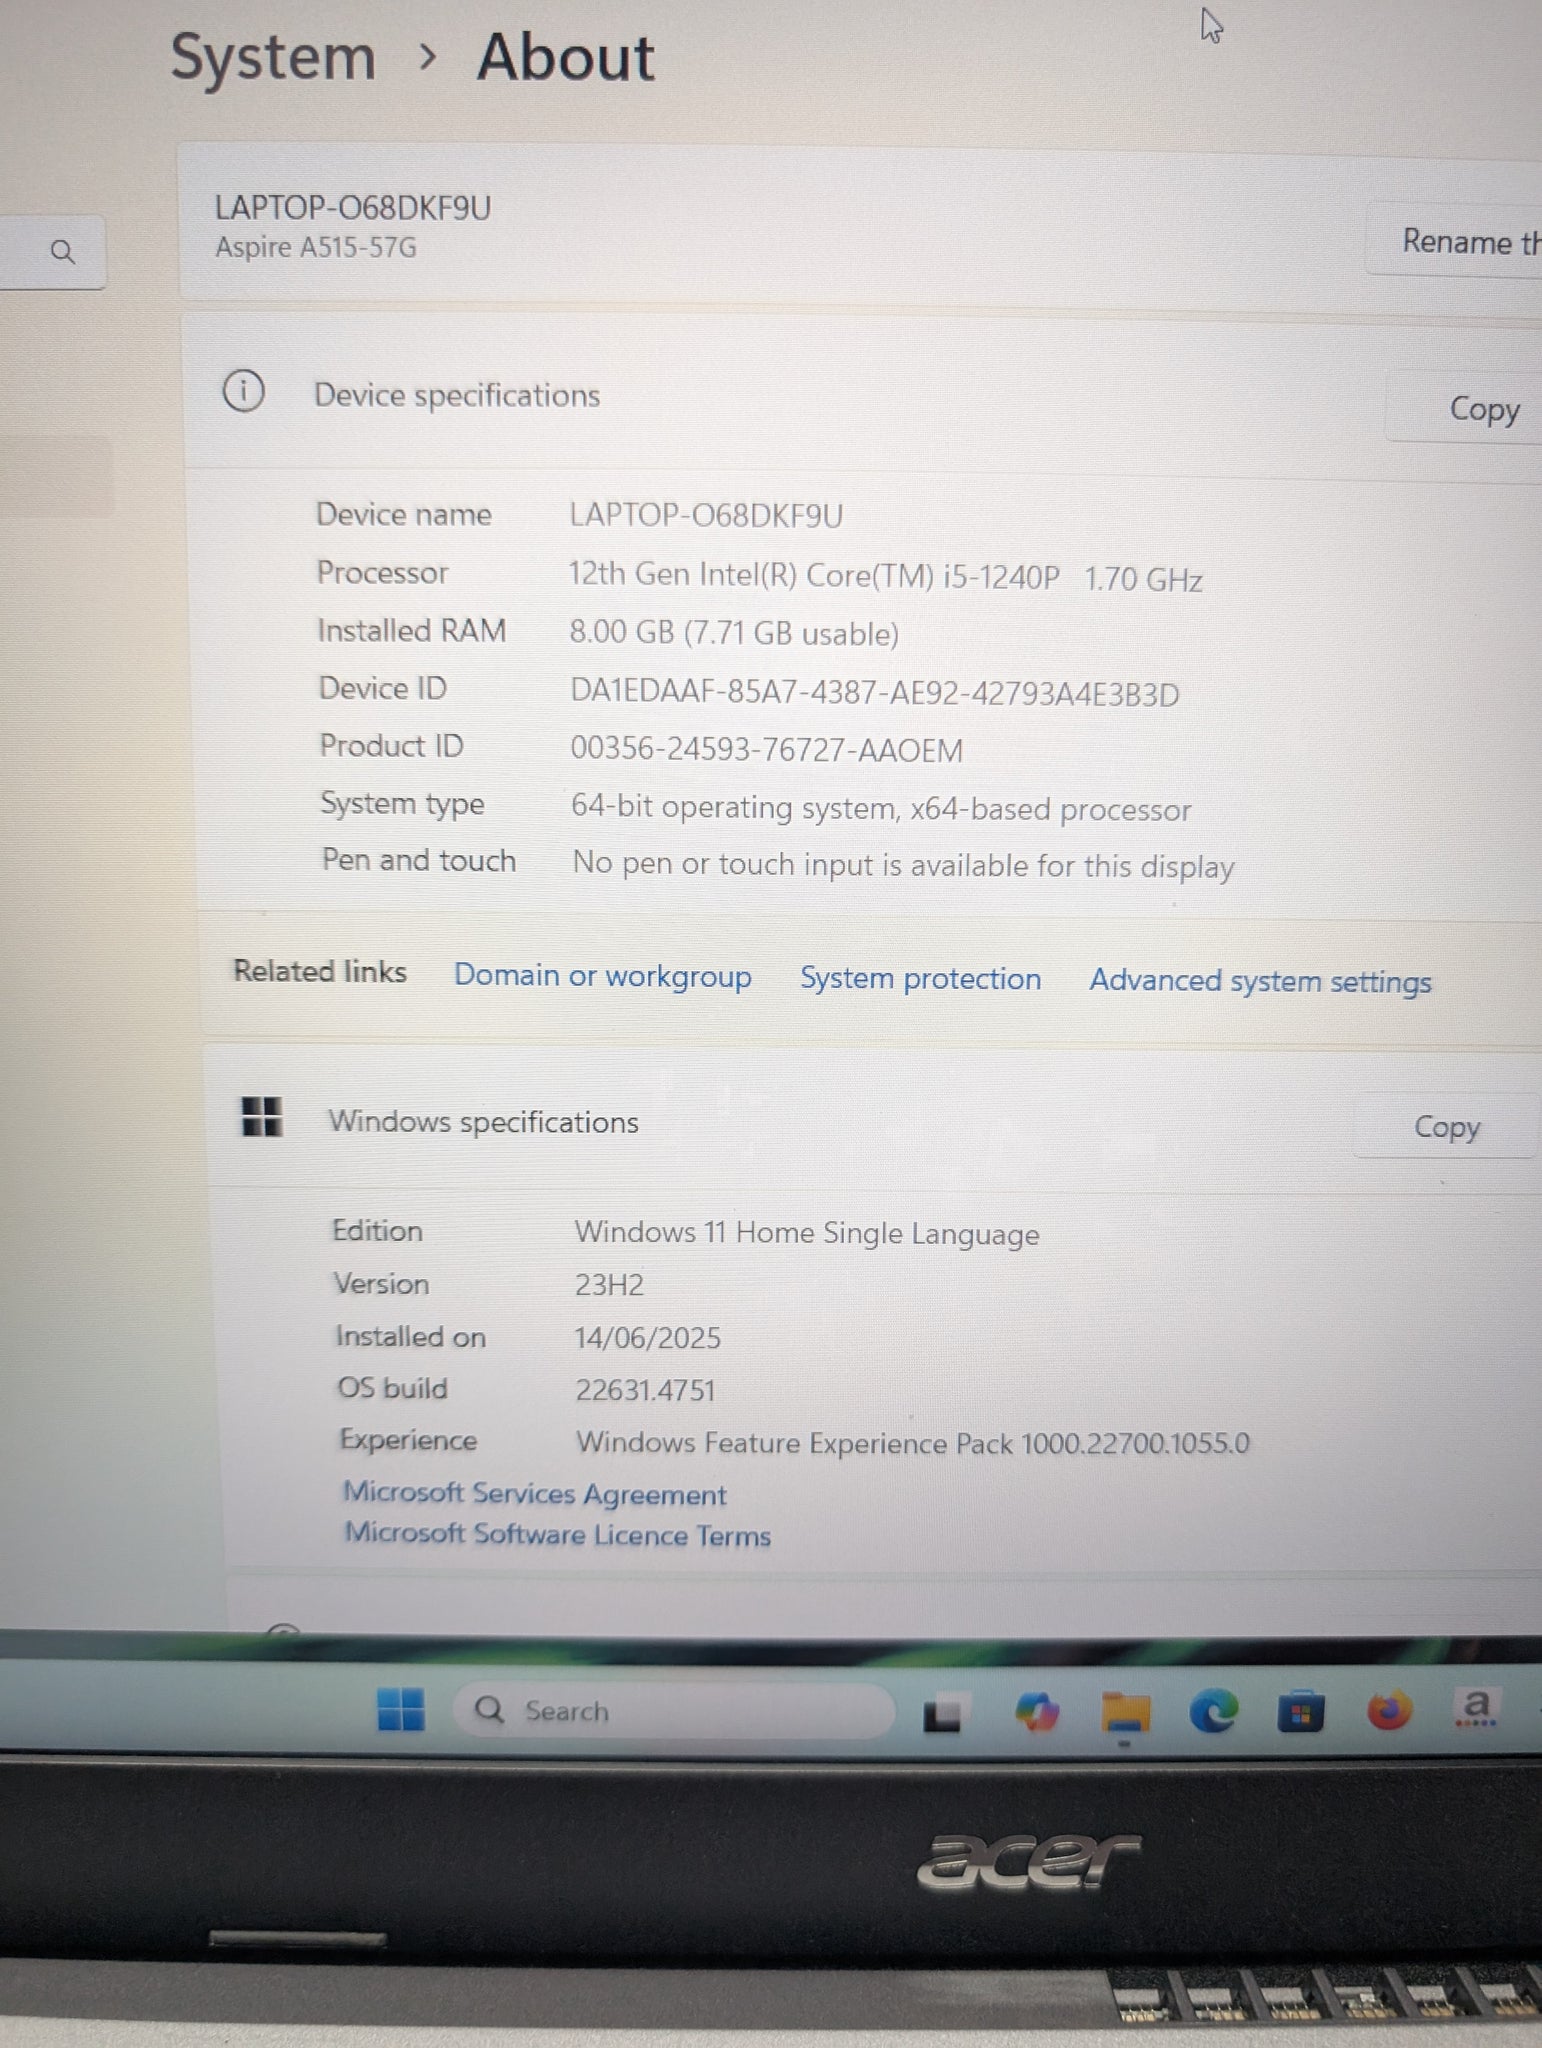Click the Windows specifications logo icon
The image size is (1542, 2048).
click(x=262, y=1117)
